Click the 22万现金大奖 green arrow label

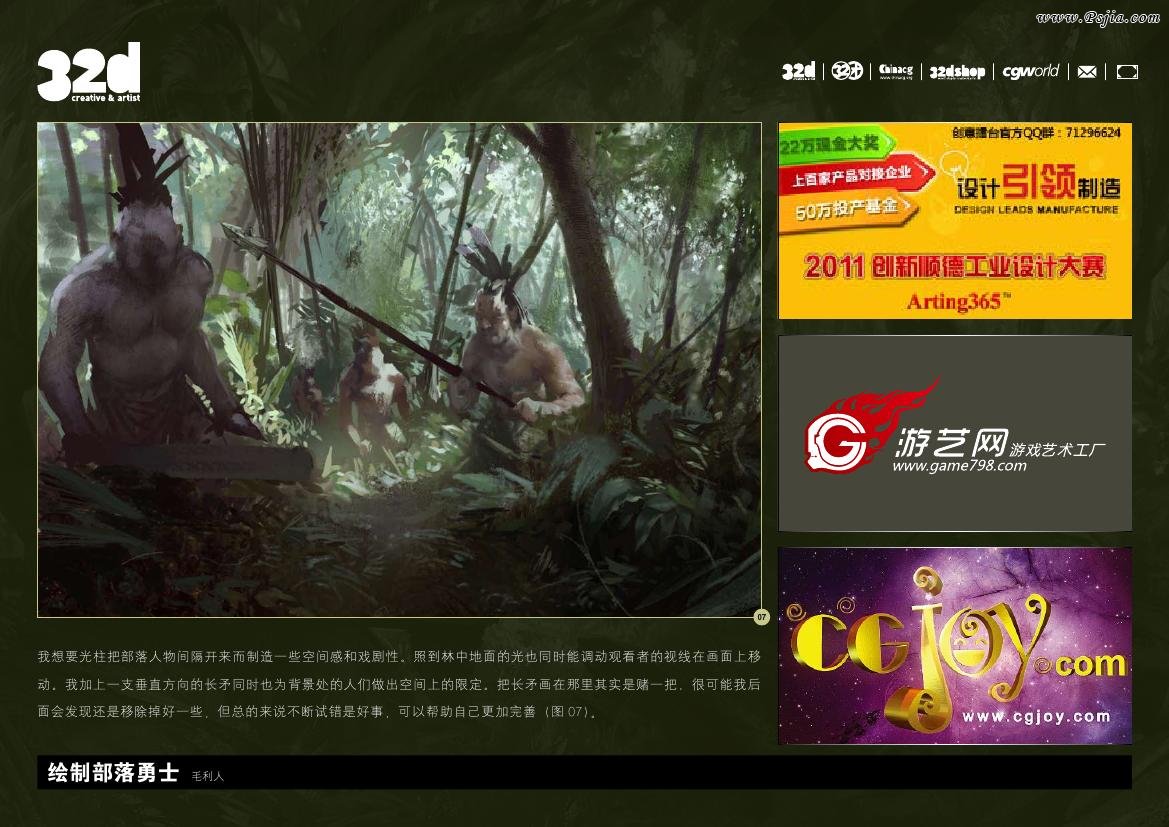tap(837, 143)
